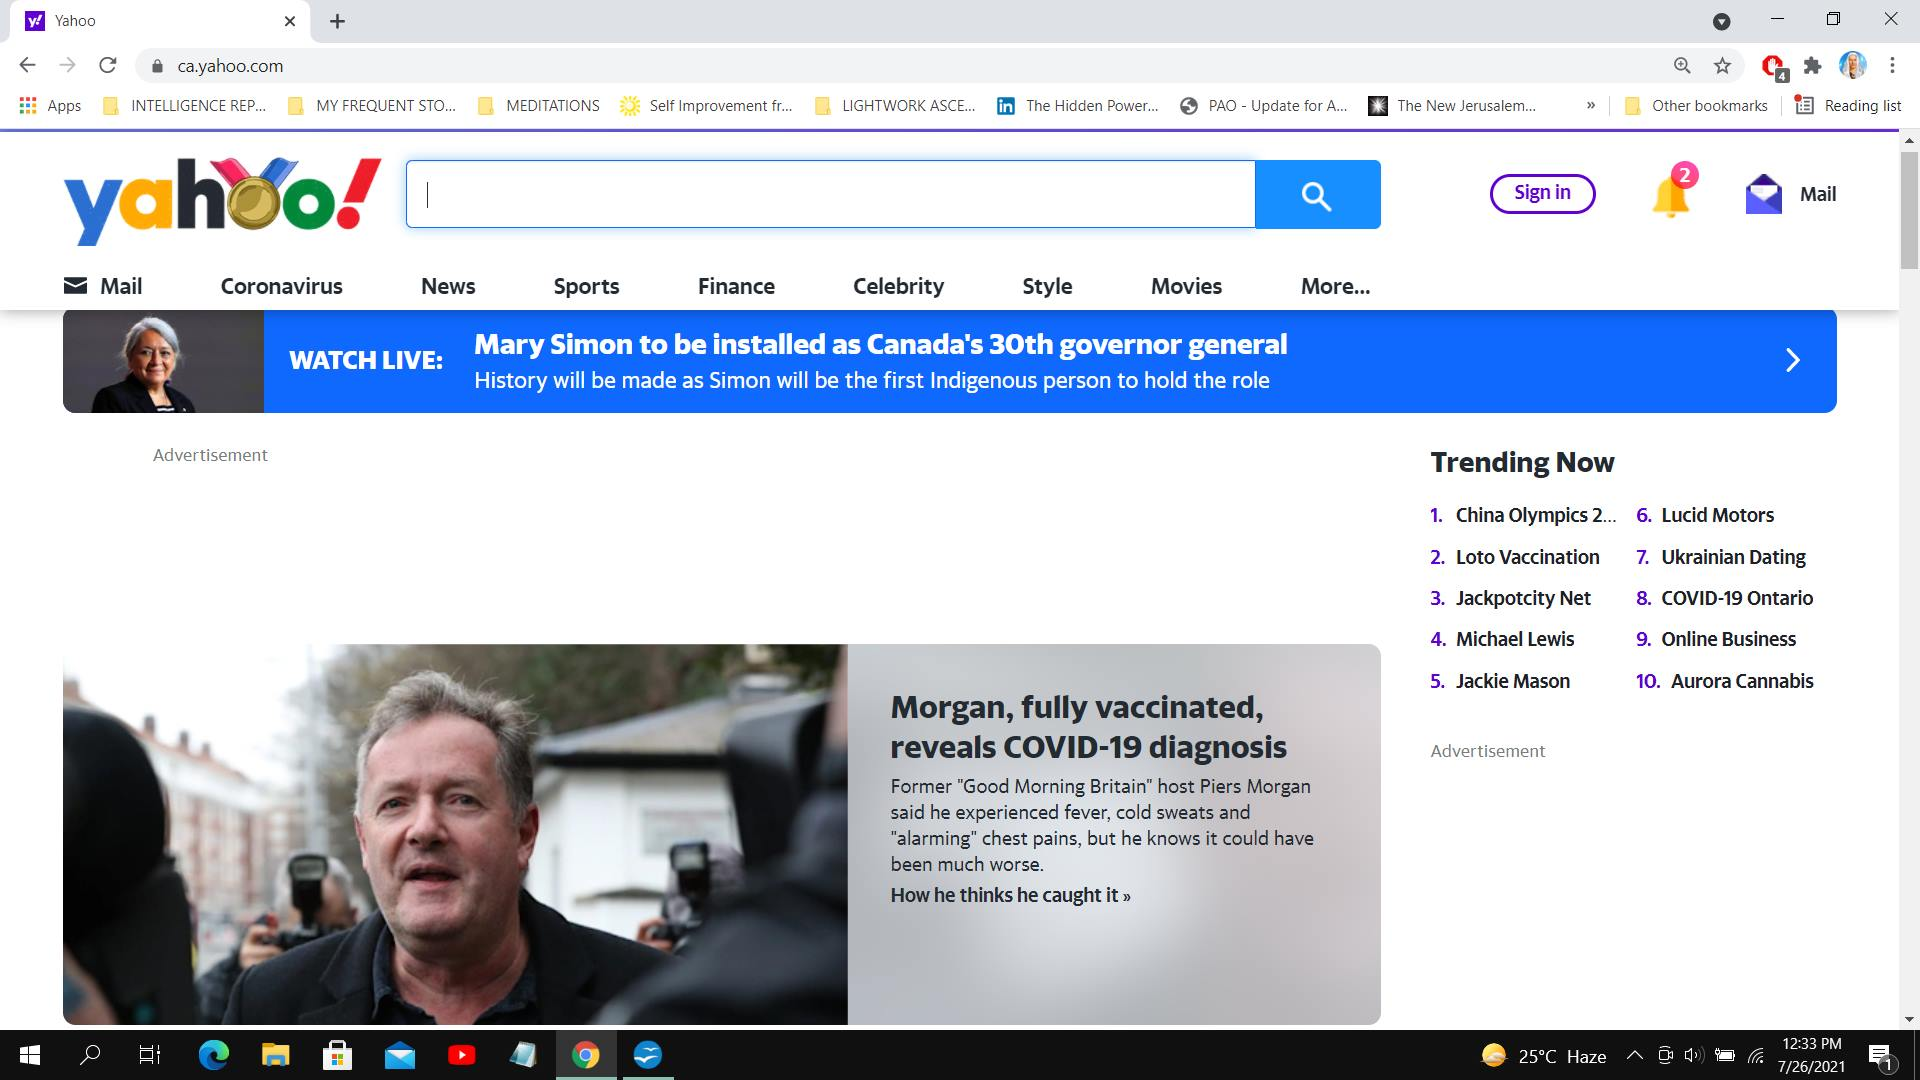Open the Extensions puzzle icon

1812,65
